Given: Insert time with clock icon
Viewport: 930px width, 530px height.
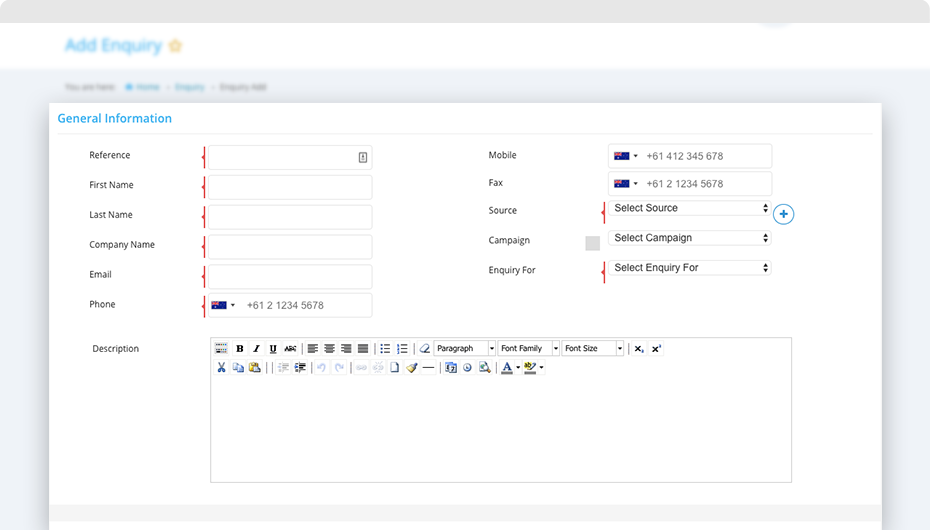Looking at the screenshot, I should [x=467, y=368].
